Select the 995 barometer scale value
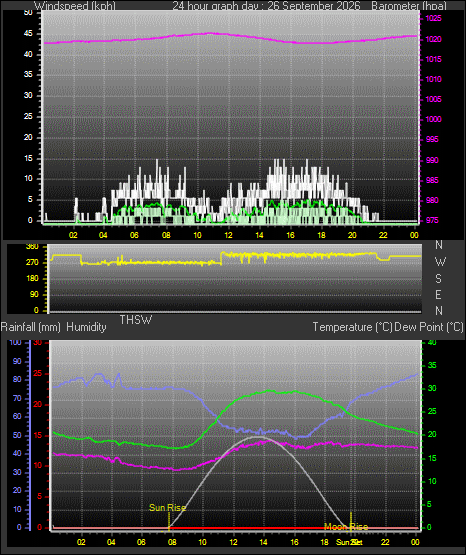The image size is (466, 555). tap(432, 139)
